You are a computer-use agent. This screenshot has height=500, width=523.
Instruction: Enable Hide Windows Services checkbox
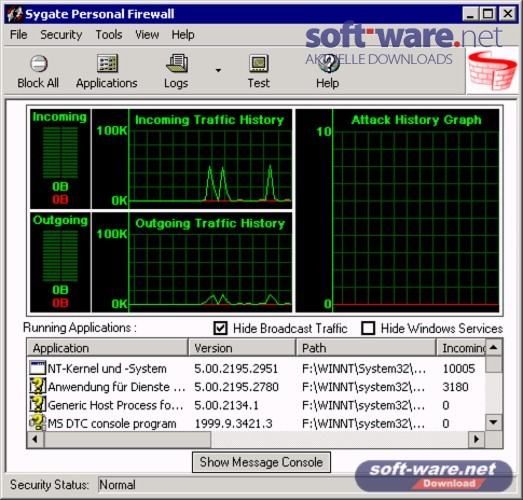tap(368, 328)
